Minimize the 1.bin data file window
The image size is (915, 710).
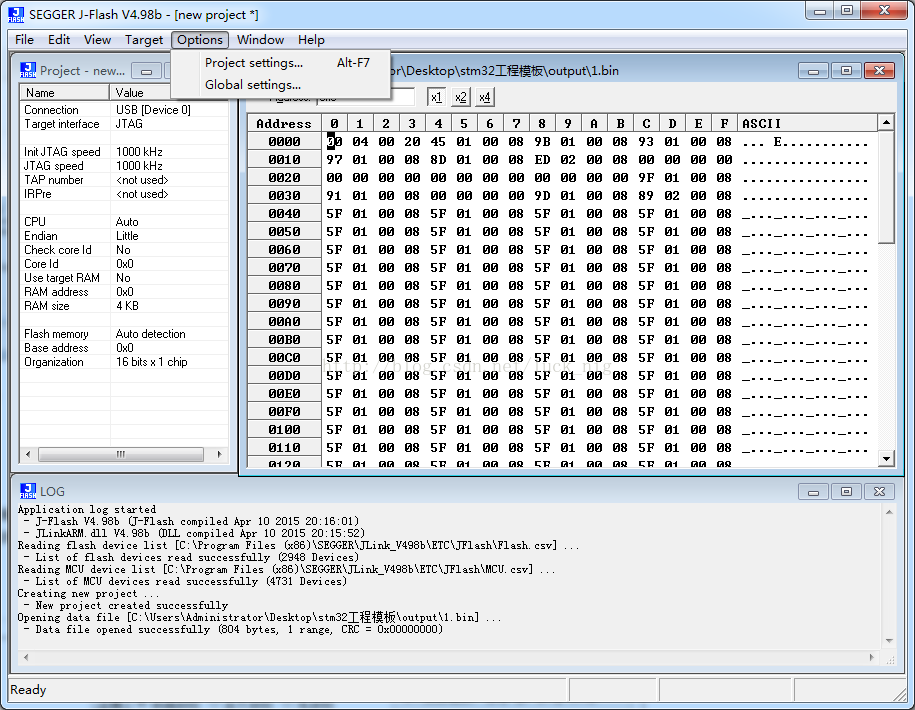coord(813,71)
